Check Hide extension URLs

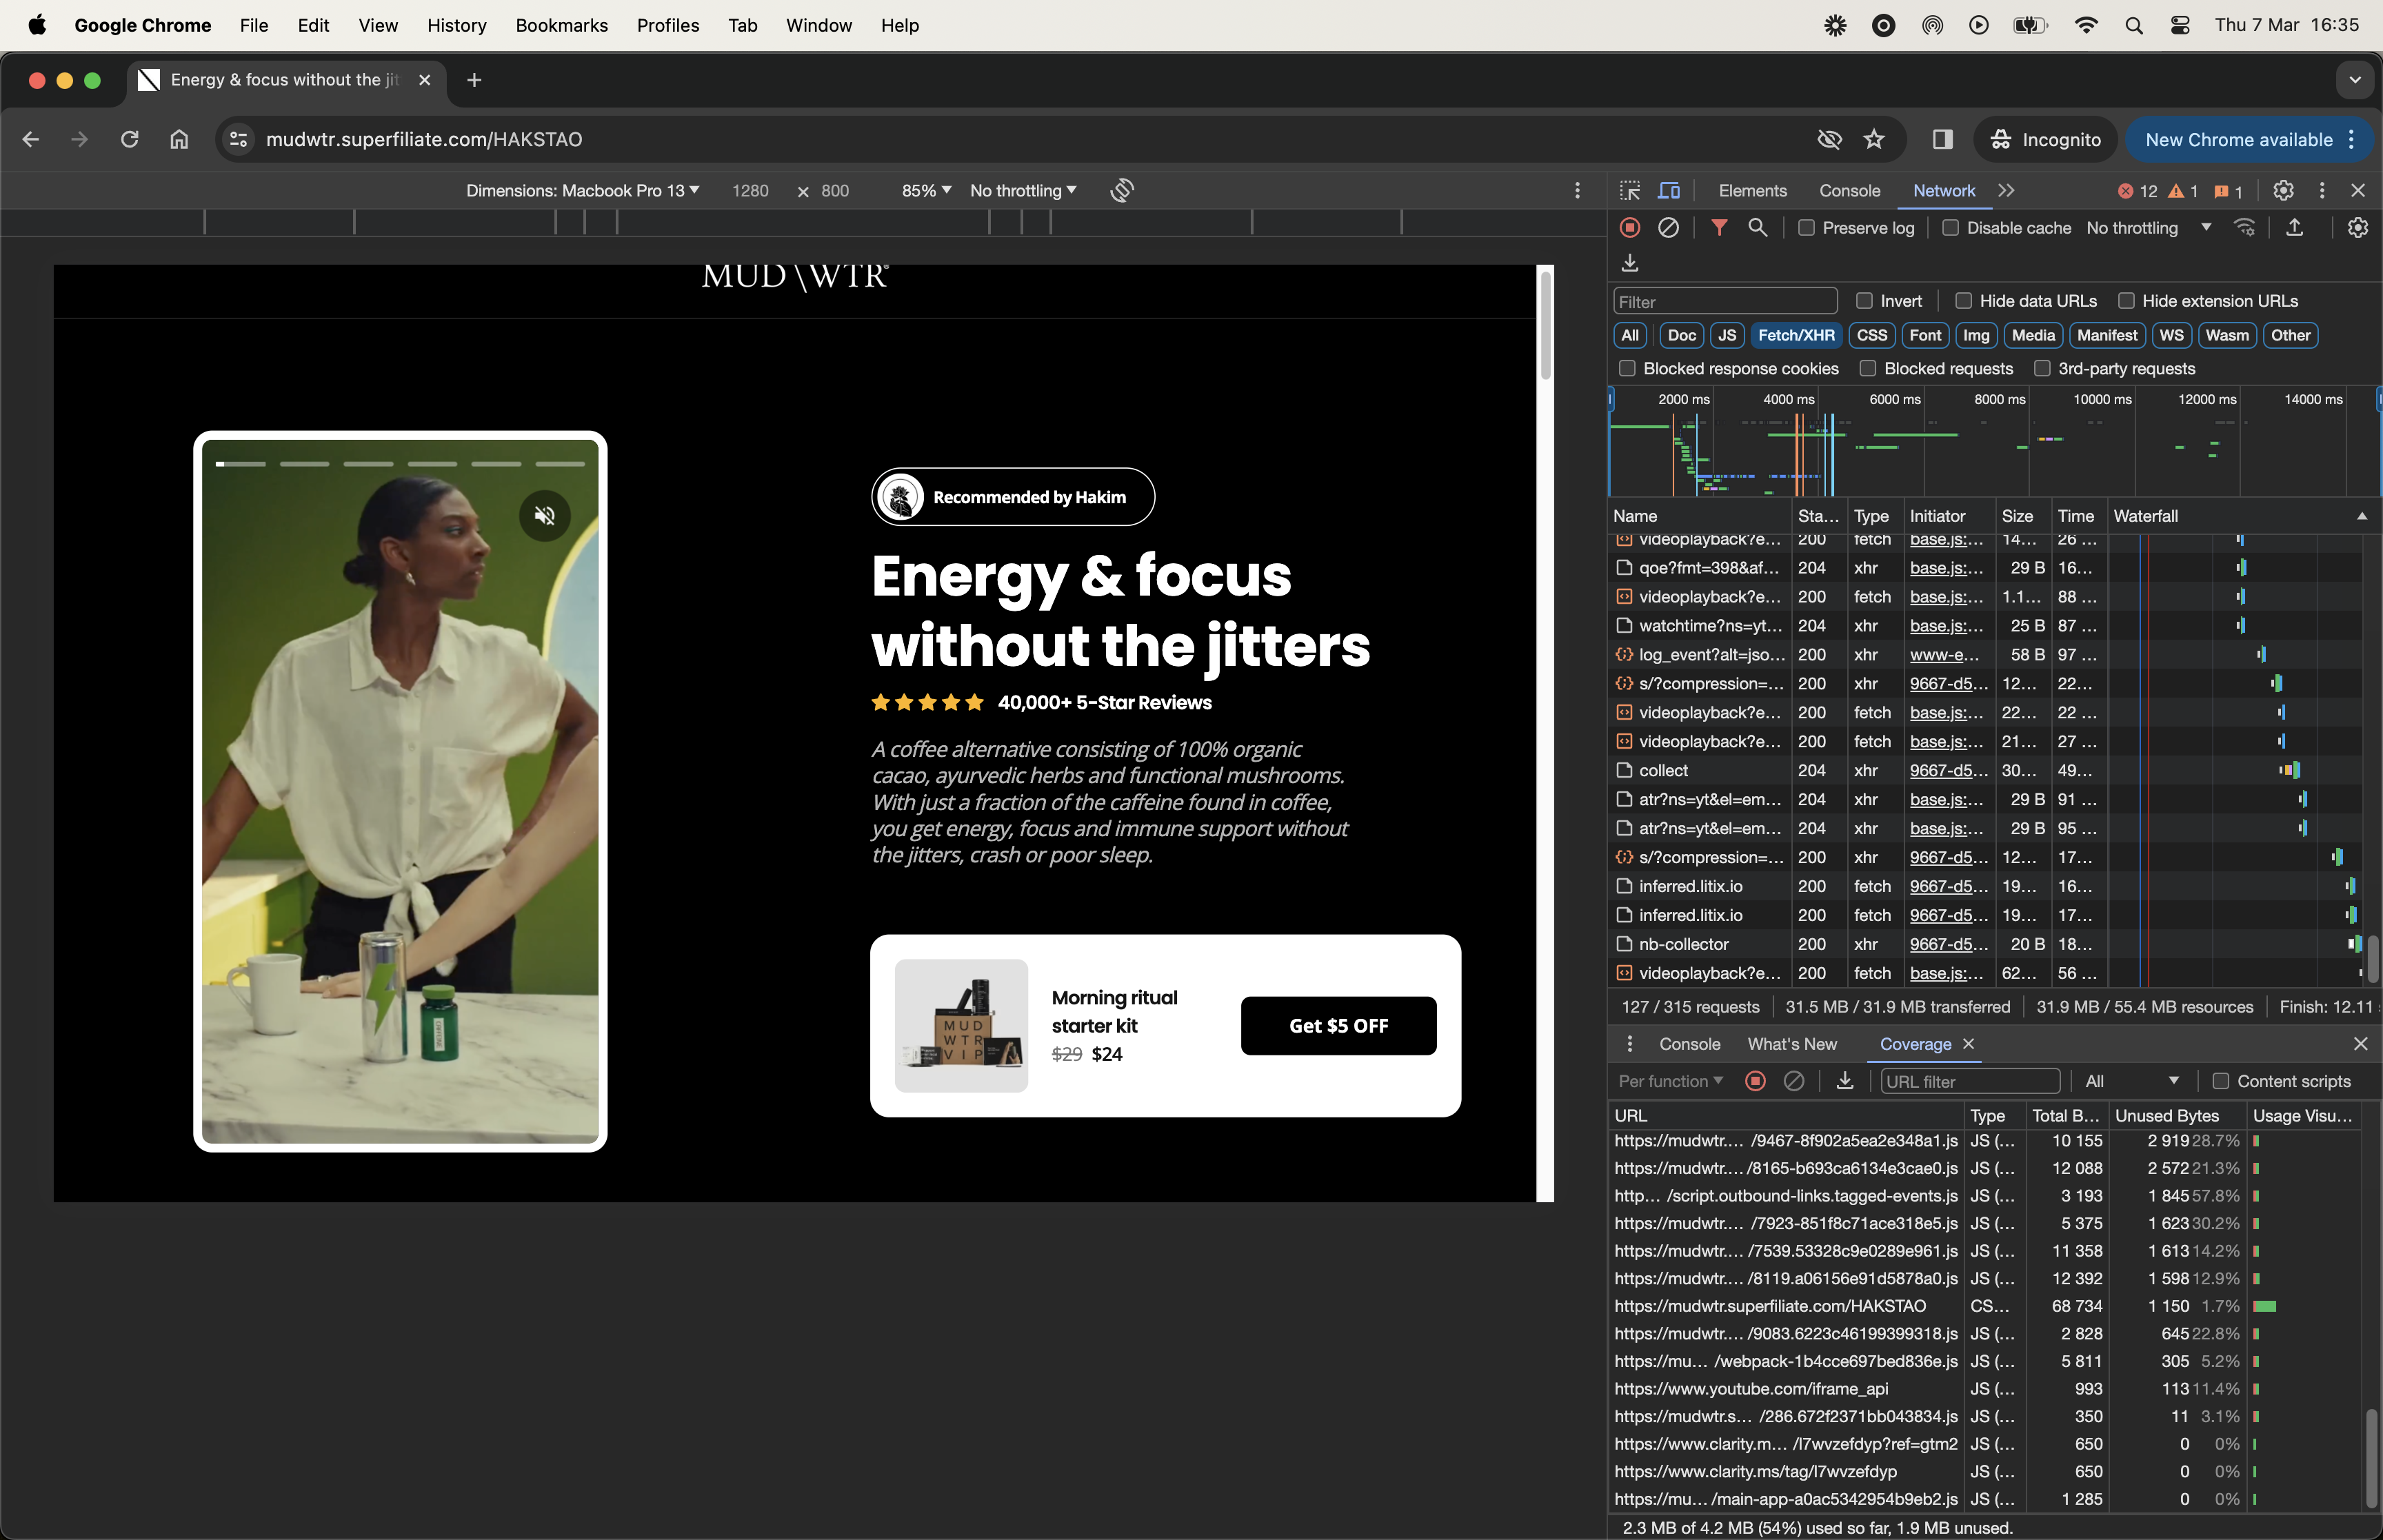(x=2126, y=301)
